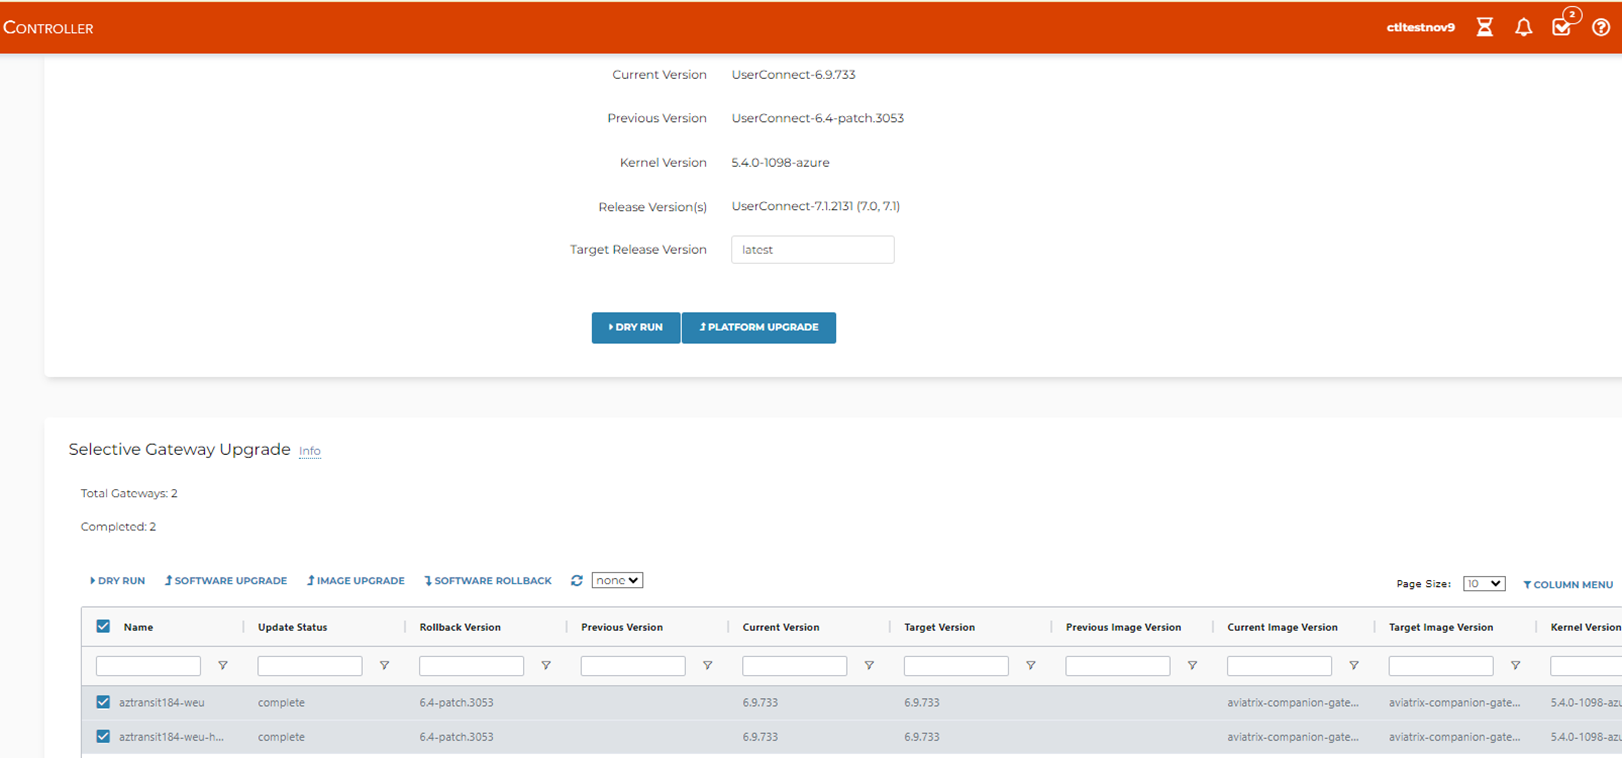Toggle the aztransit184-weu row checkbox
The width and height of the screenshot is (1622, 758).
103,702
